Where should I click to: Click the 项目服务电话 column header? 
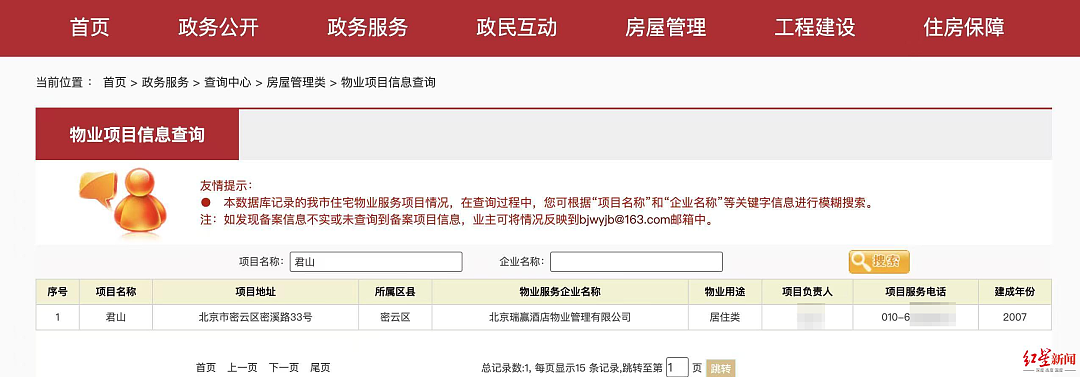point(915,292)
